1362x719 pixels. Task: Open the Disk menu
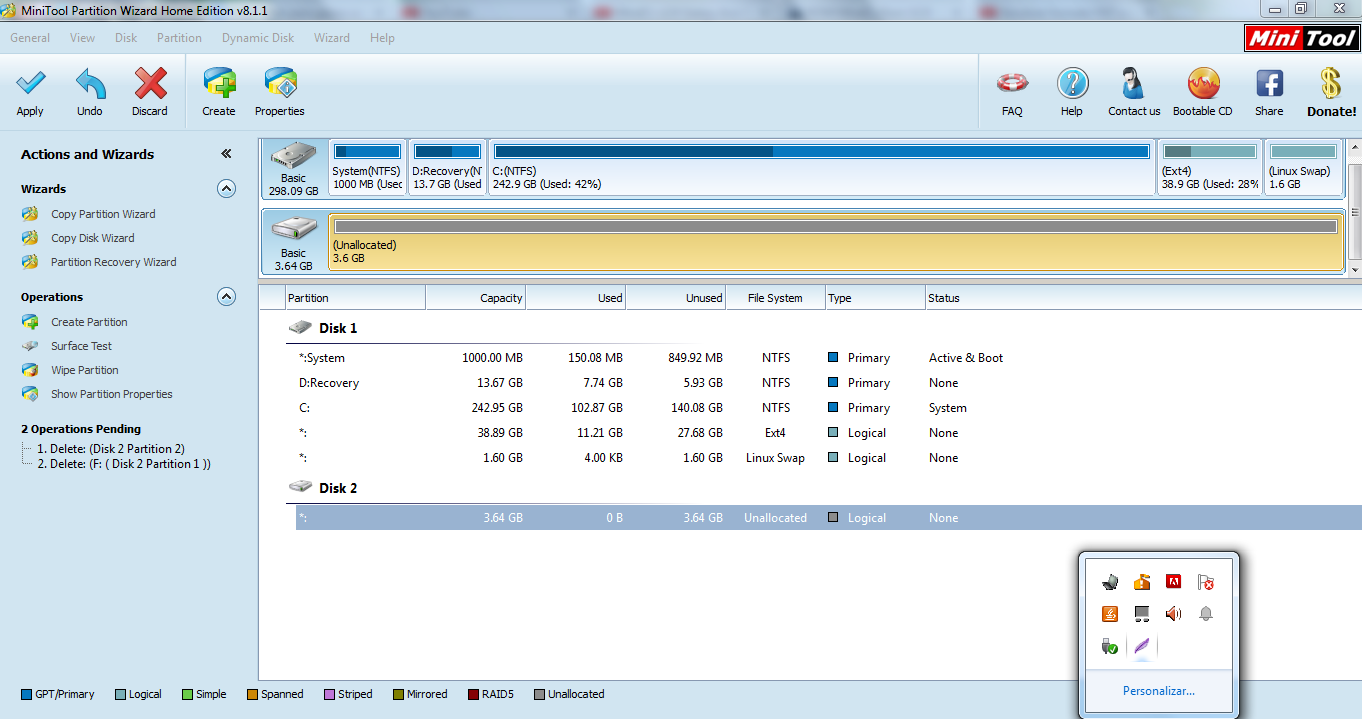126,38
